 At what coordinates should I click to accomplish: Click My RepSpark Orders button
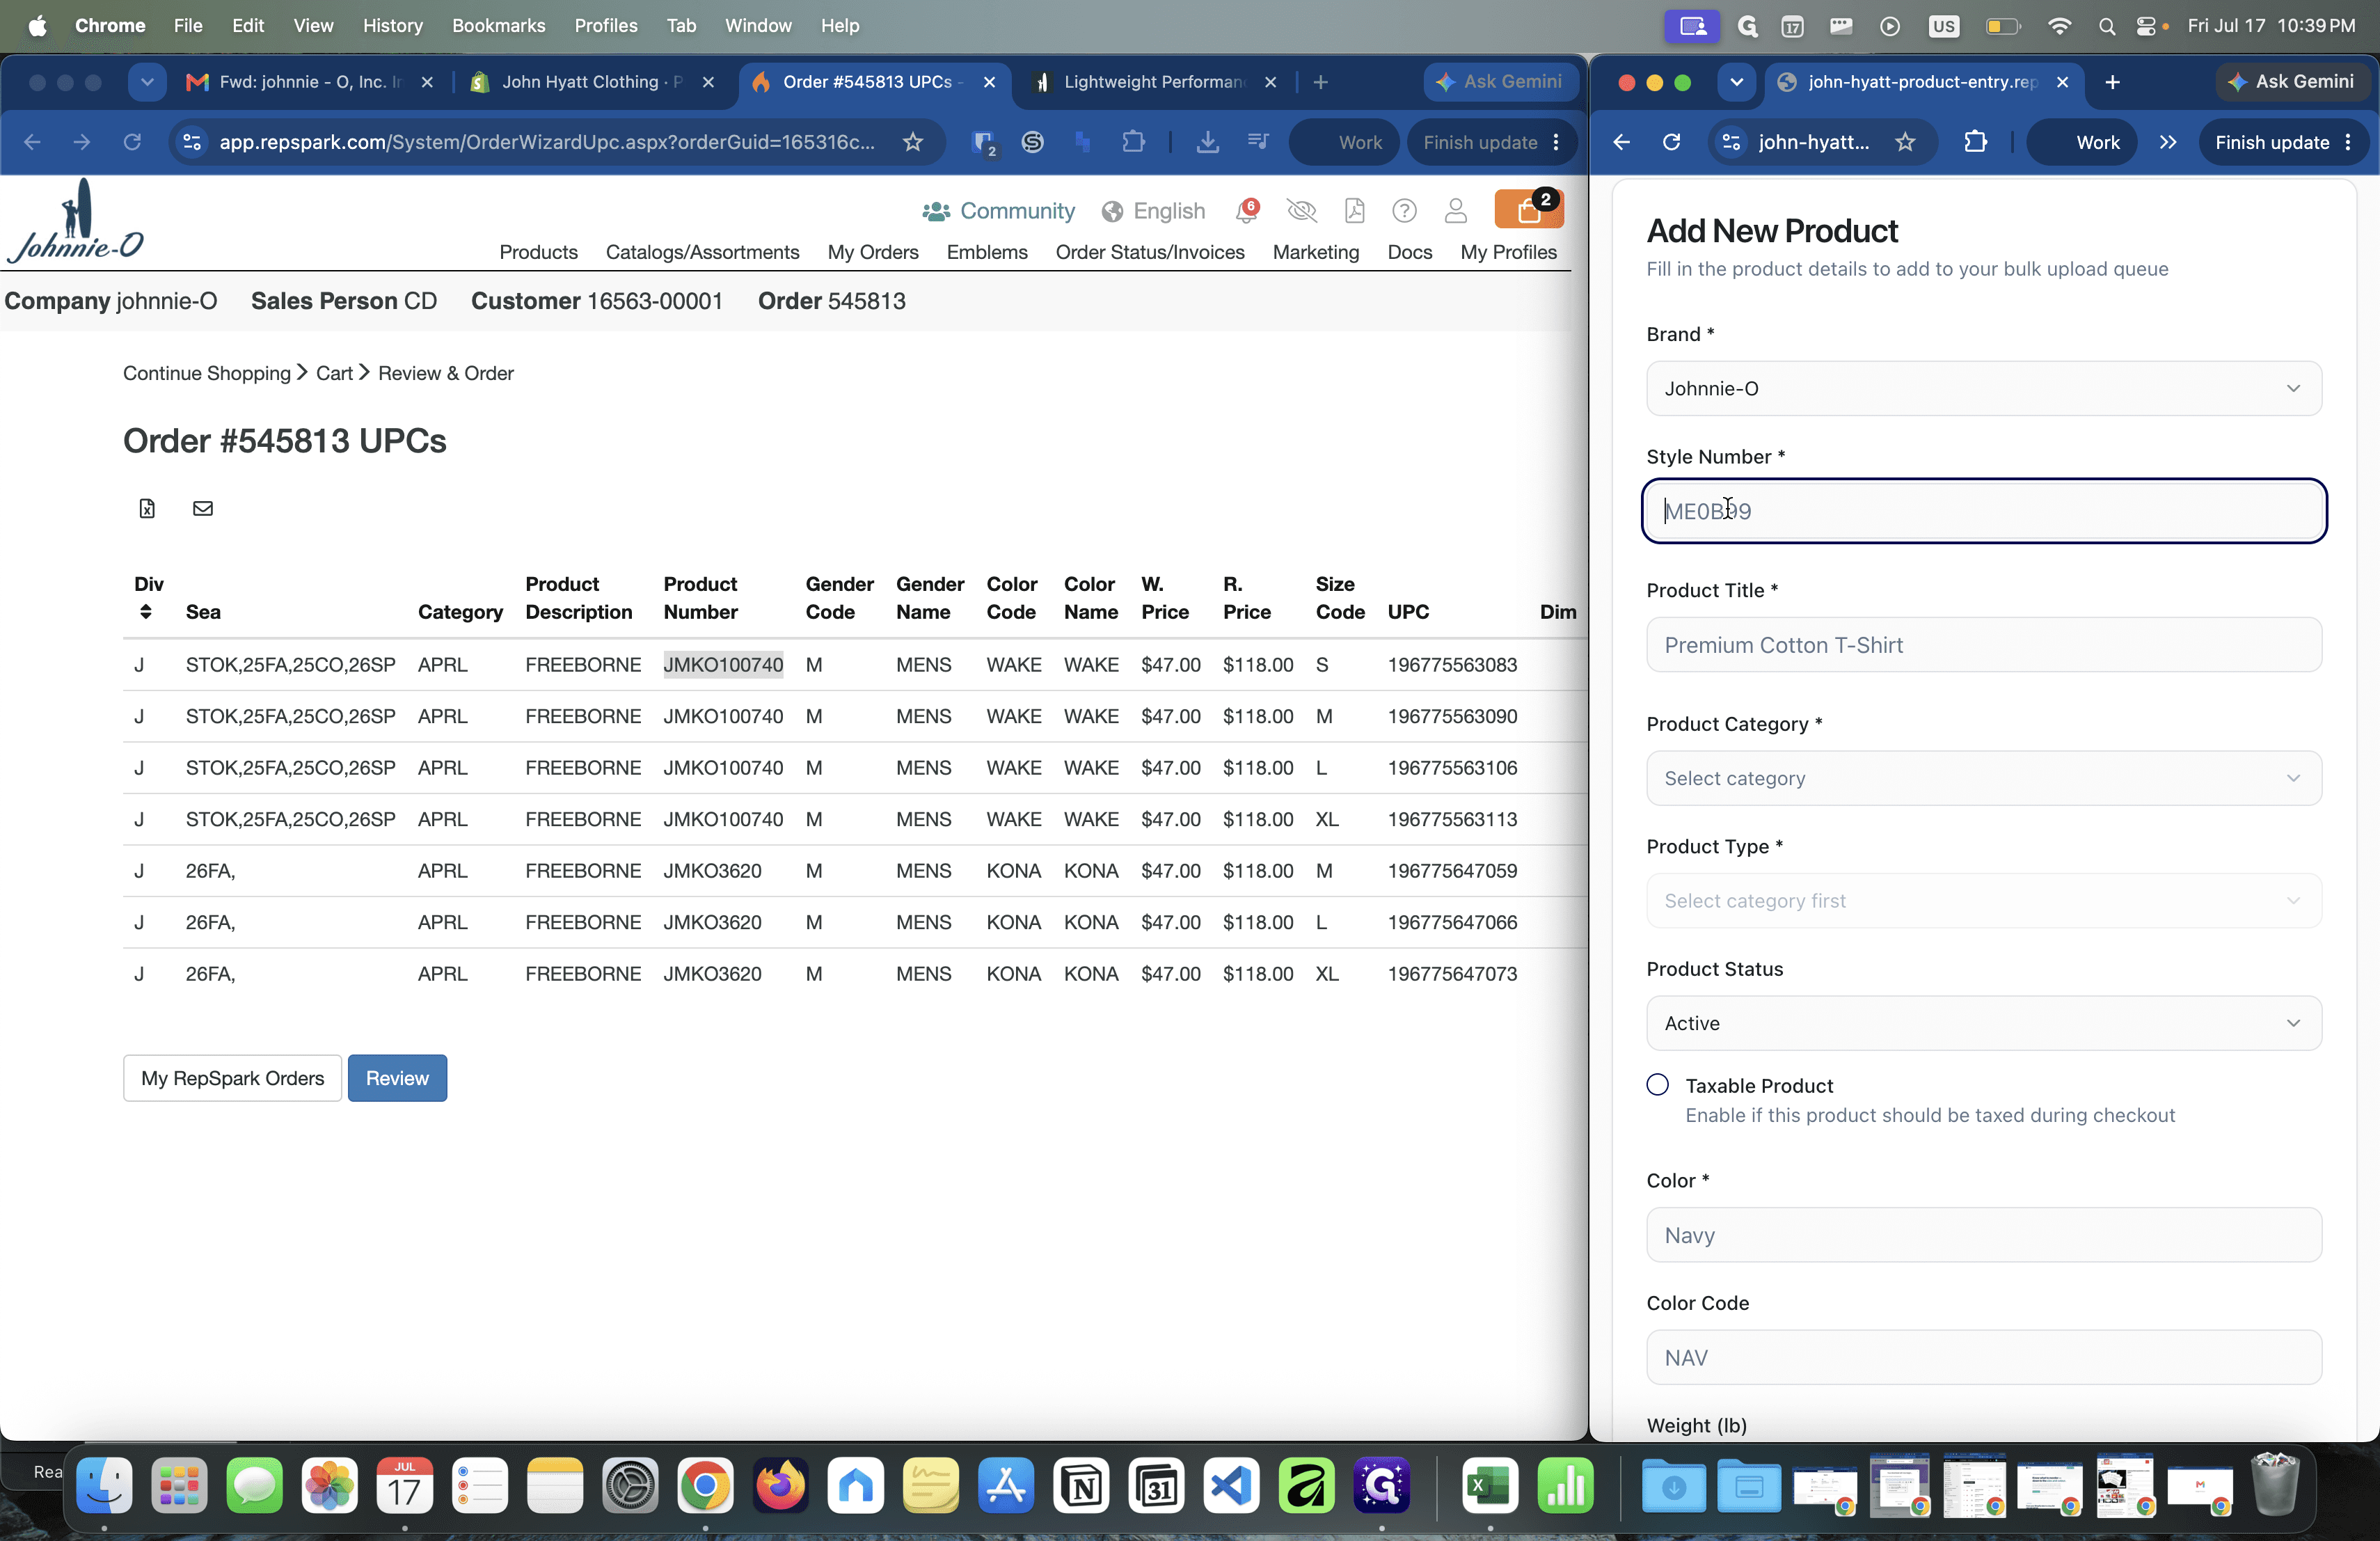pos(232,1078)
